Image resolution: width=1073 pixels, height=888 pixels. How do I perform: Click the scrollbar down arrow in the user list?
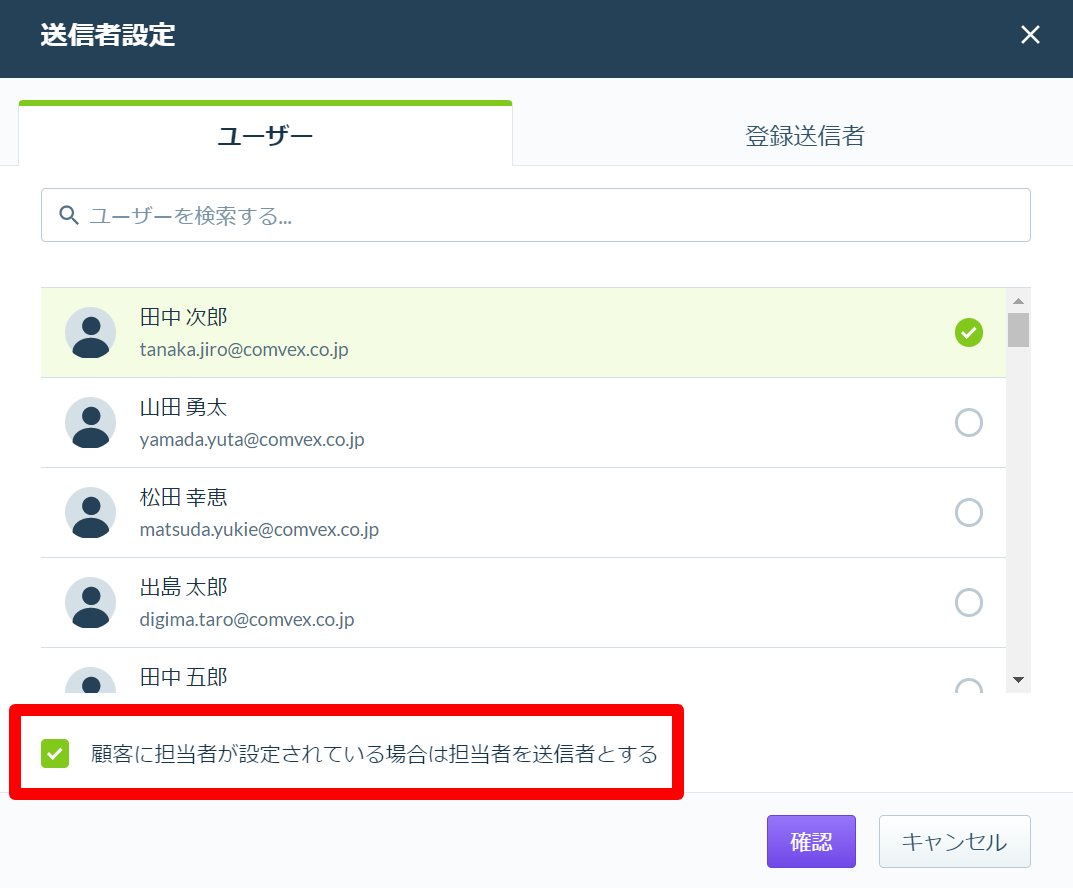click(1018, 679)
